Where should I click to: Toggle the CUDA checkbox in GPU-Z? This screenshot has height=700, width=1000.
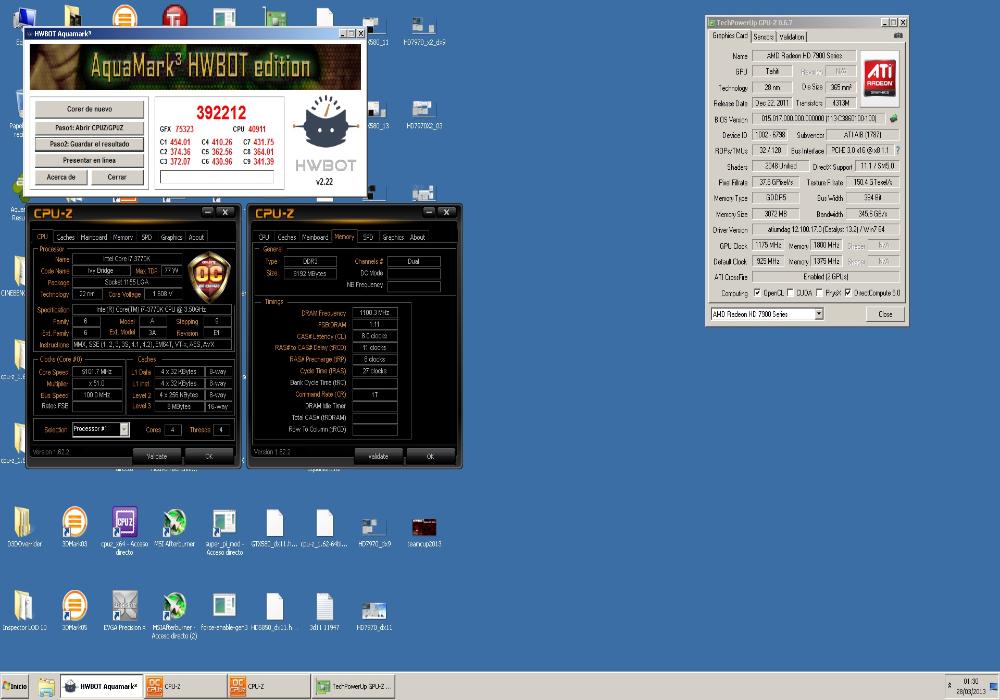[x=790, y=293]
